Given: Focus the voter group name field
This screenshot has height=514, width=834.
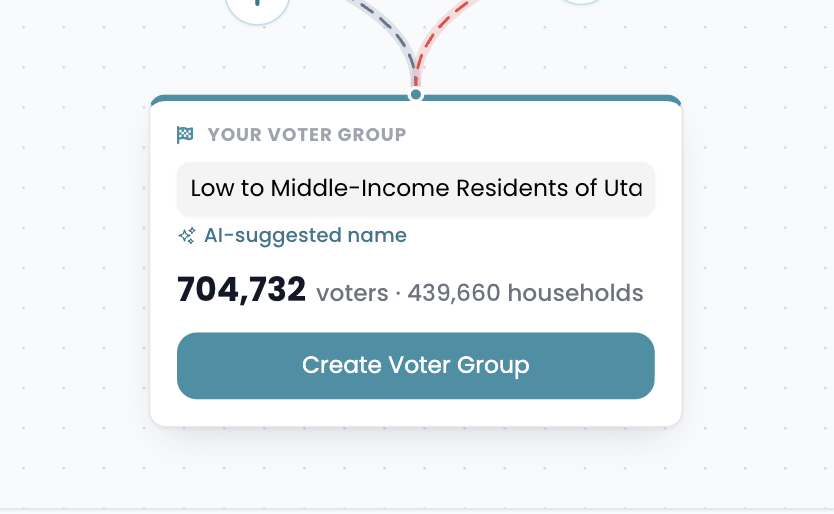Looking at the screenshot, I should click(415, 188).
